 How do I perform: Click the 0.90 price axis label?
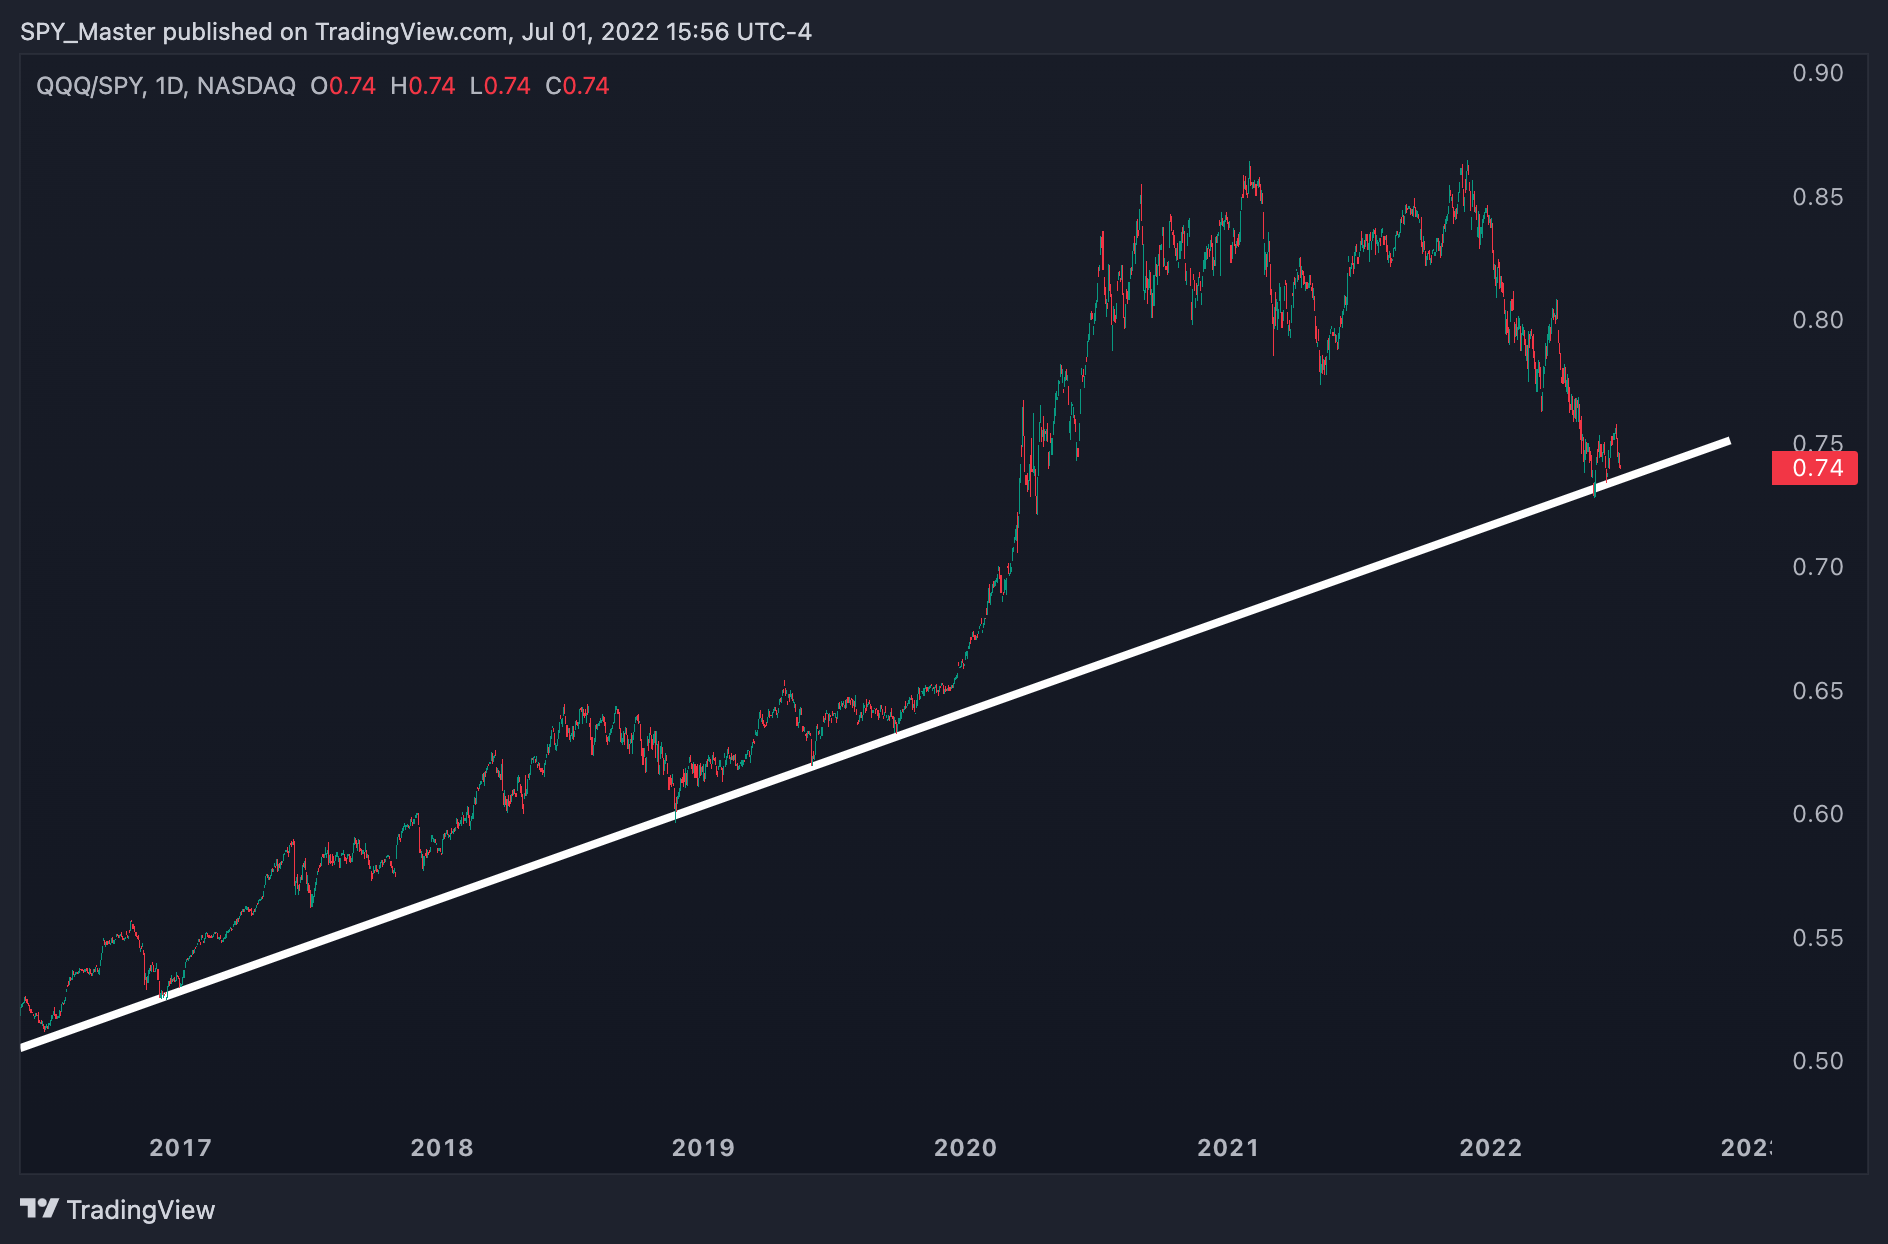[1818, 73]
